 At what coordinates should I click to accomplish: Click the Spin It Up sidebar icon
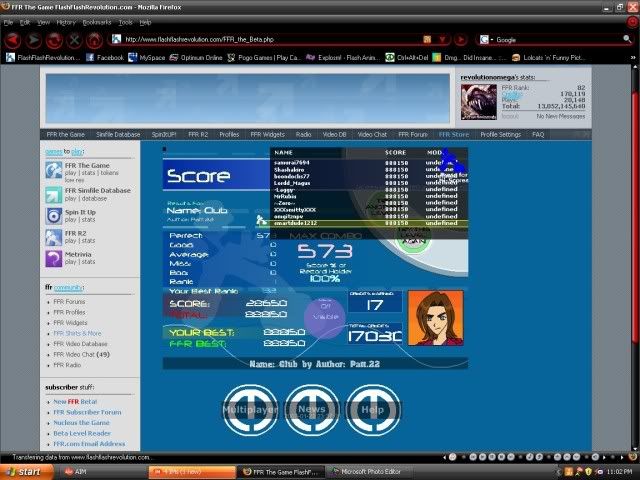(x=54, y=213)
